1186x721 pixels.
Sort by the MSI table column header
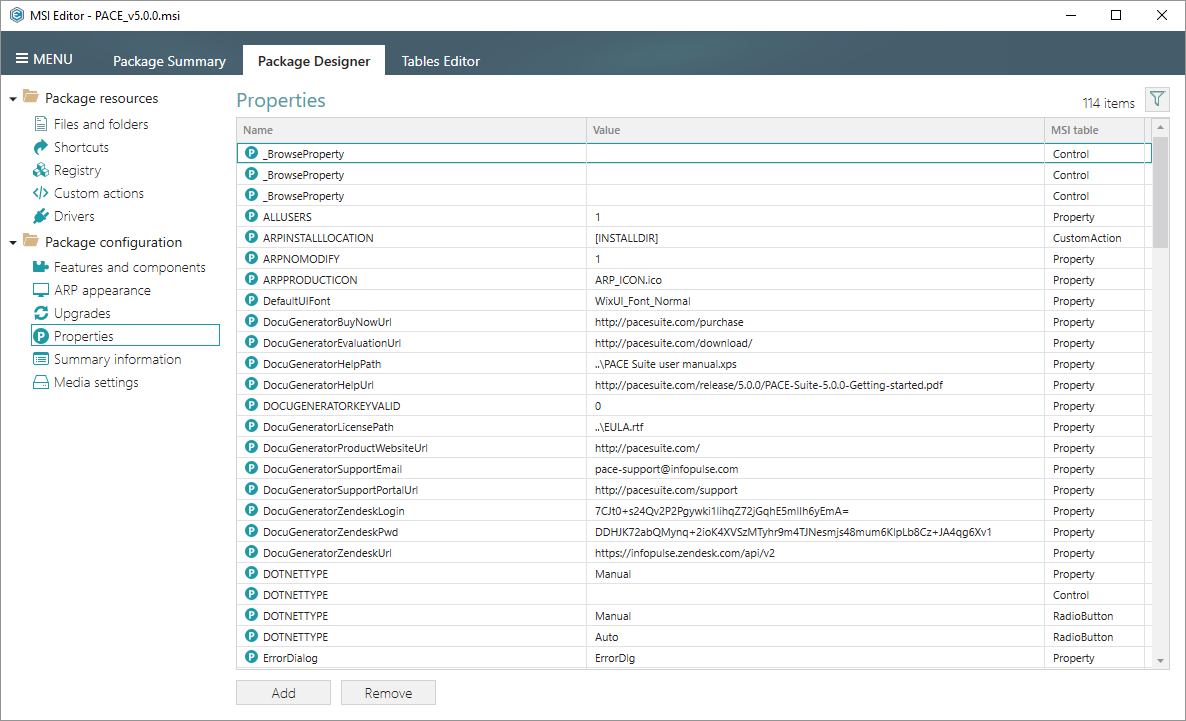click(x=1094, y=130)
